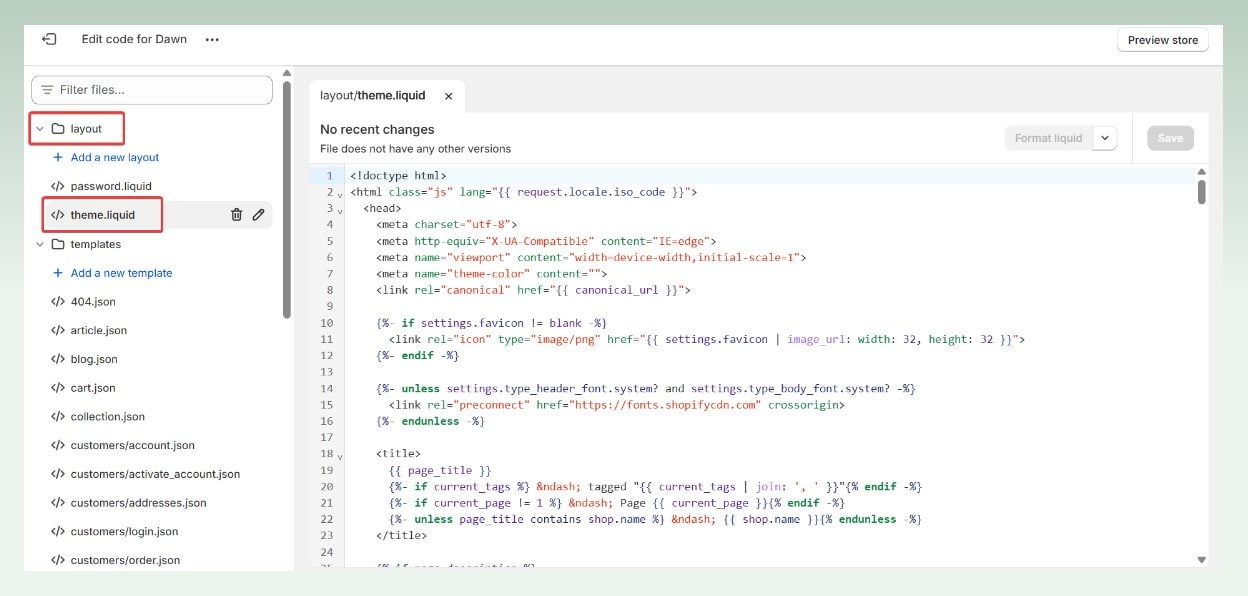
Task: Fold the title tag at line 18
Action: [x=340, y=456]
